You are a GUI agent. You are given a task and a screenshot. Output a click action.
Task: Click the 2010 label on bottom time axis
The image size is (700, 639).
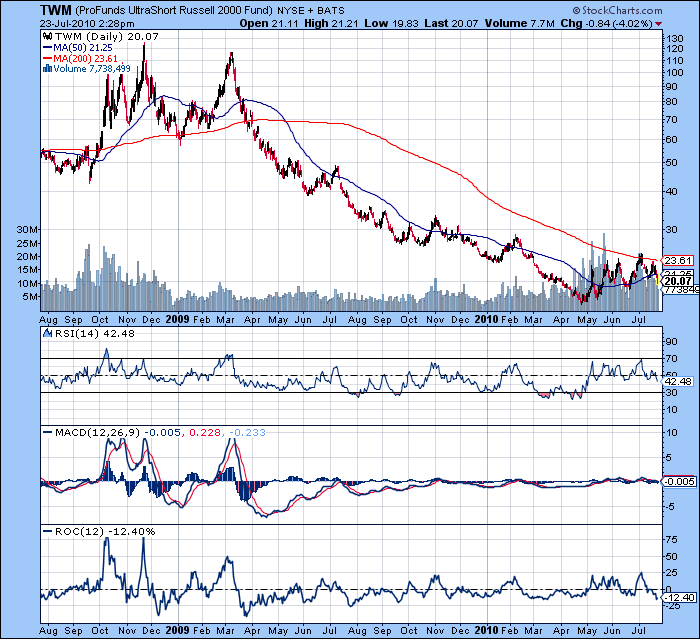coord(486,630)
